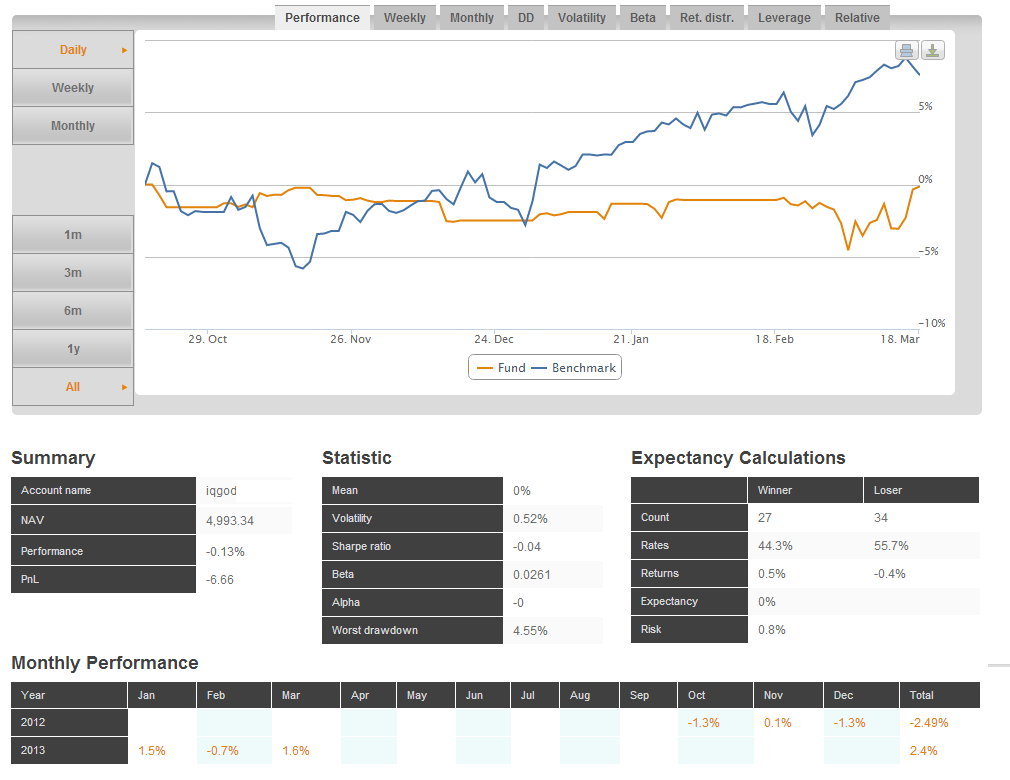Click Worst drawdown value 4.55%

[x=530, y=631]
